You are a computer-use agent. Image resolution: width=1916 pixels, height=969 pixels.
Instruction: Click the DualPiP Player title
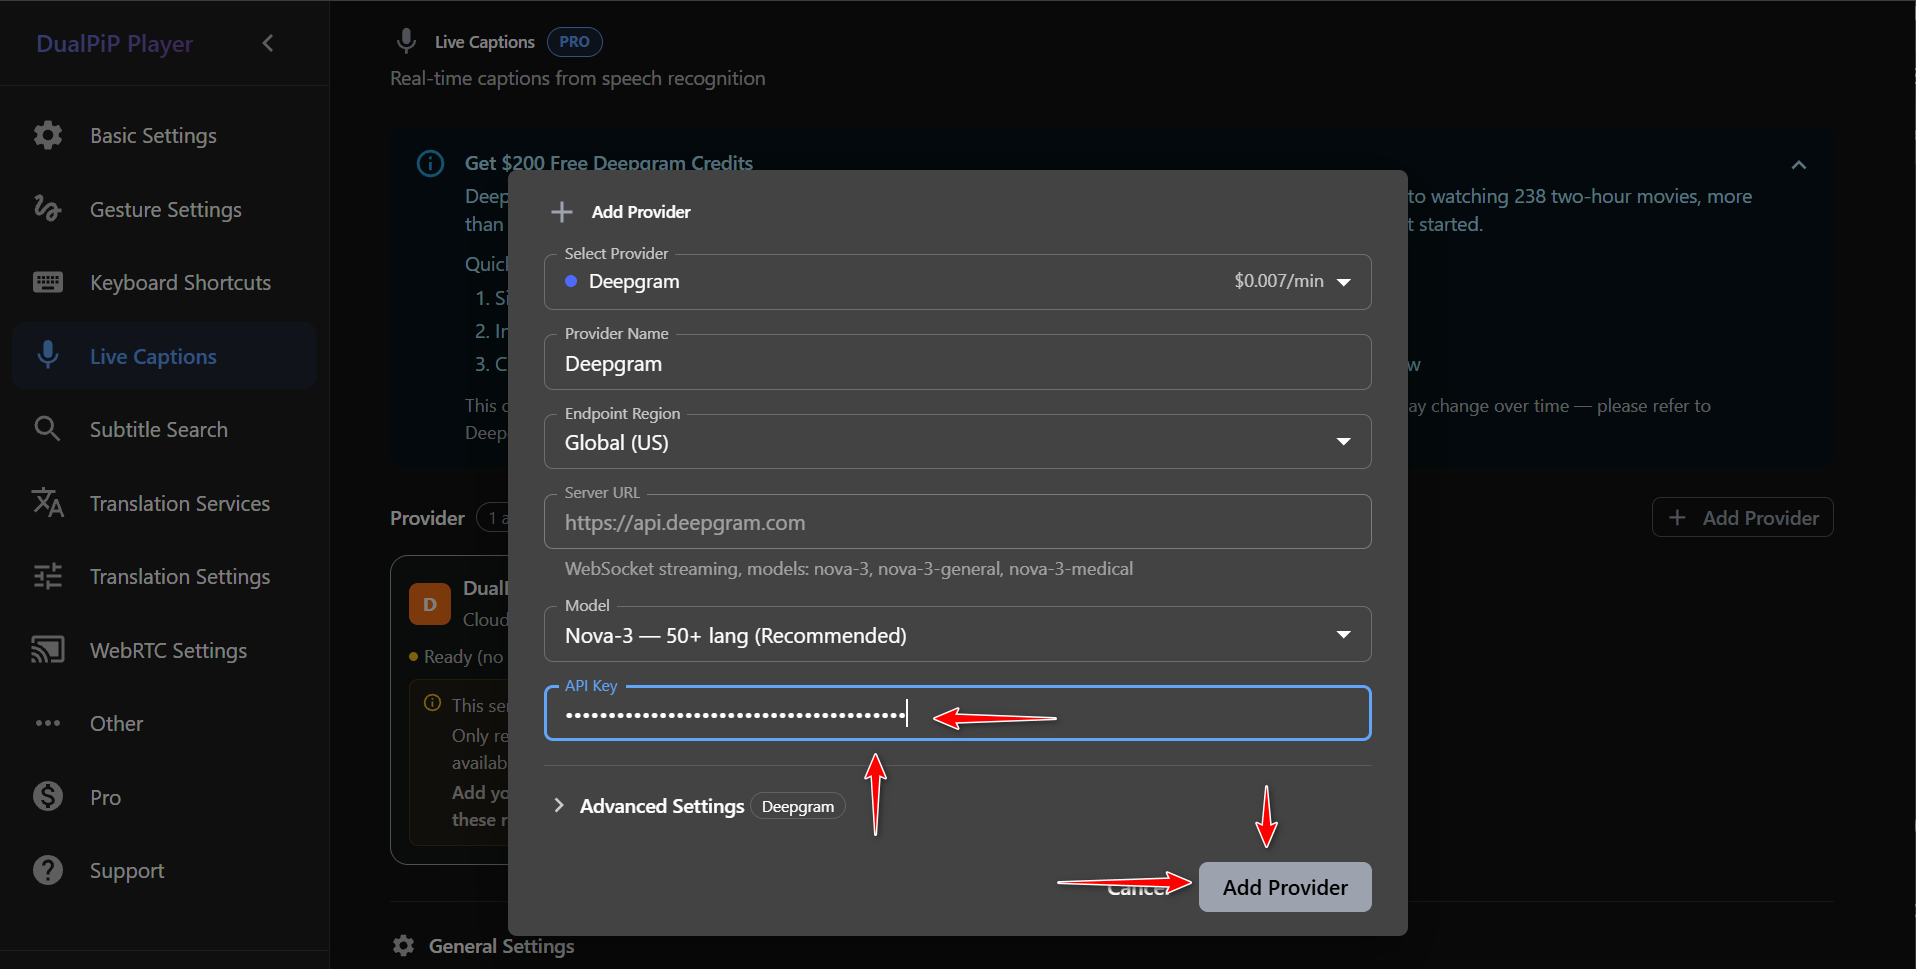coord(115,44)
